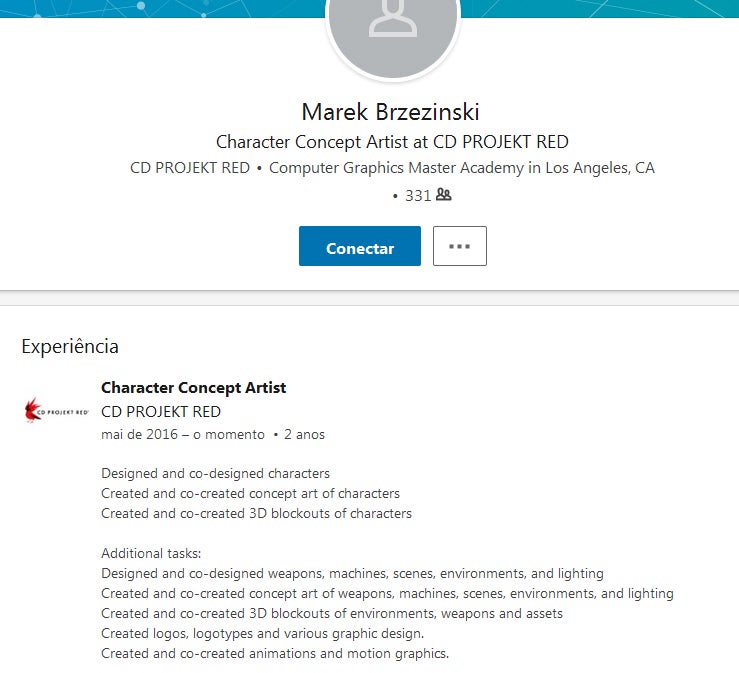Click the line Created logos, logotypes and various graphic design
Screen dimensions: 739x673
click(x=263, y=634)
